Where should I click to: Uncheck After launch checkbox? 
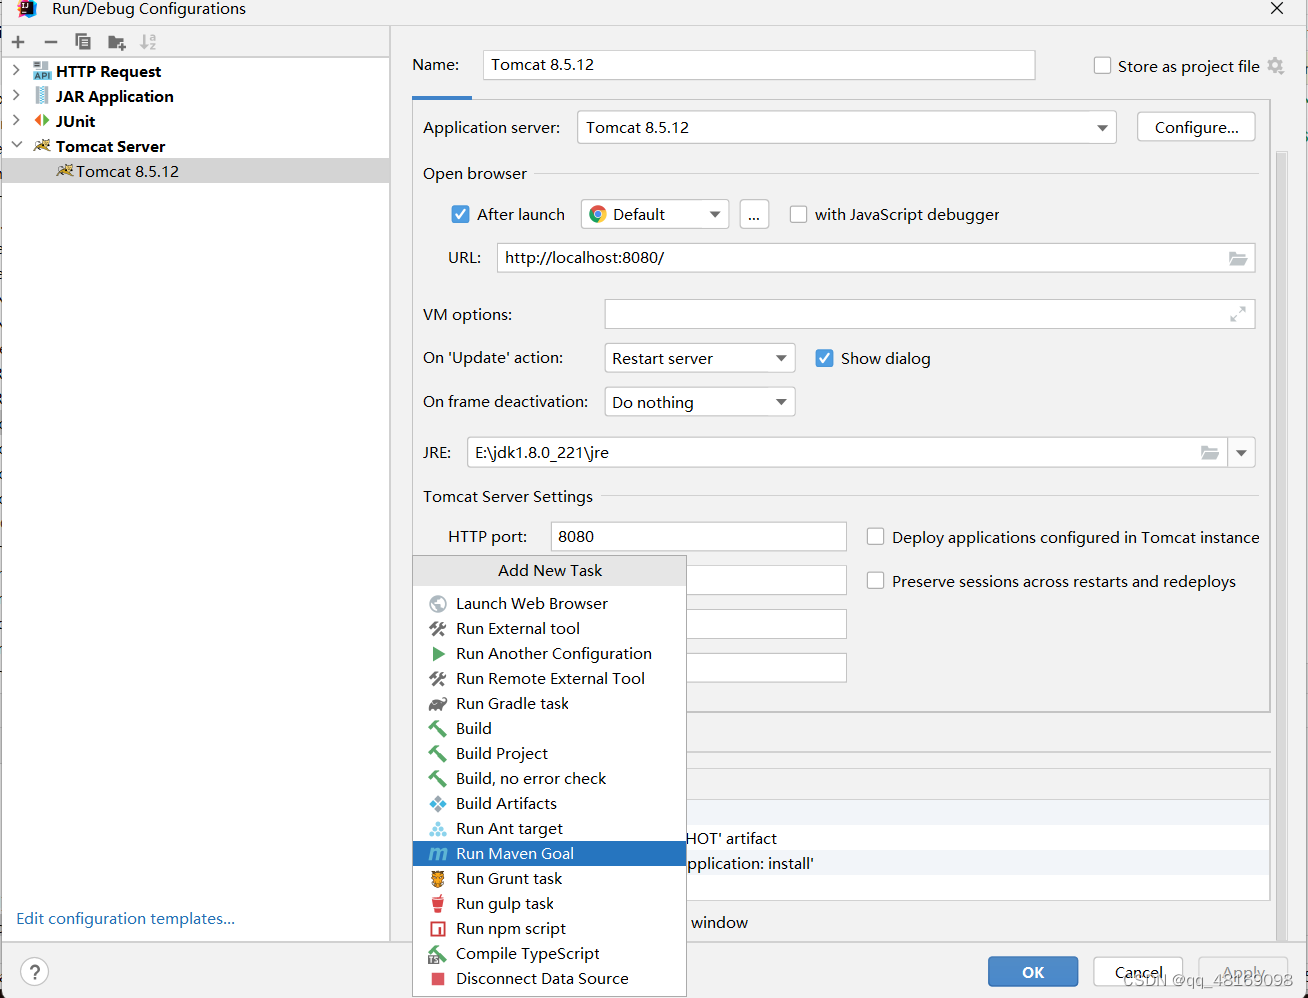click(461, 214)
